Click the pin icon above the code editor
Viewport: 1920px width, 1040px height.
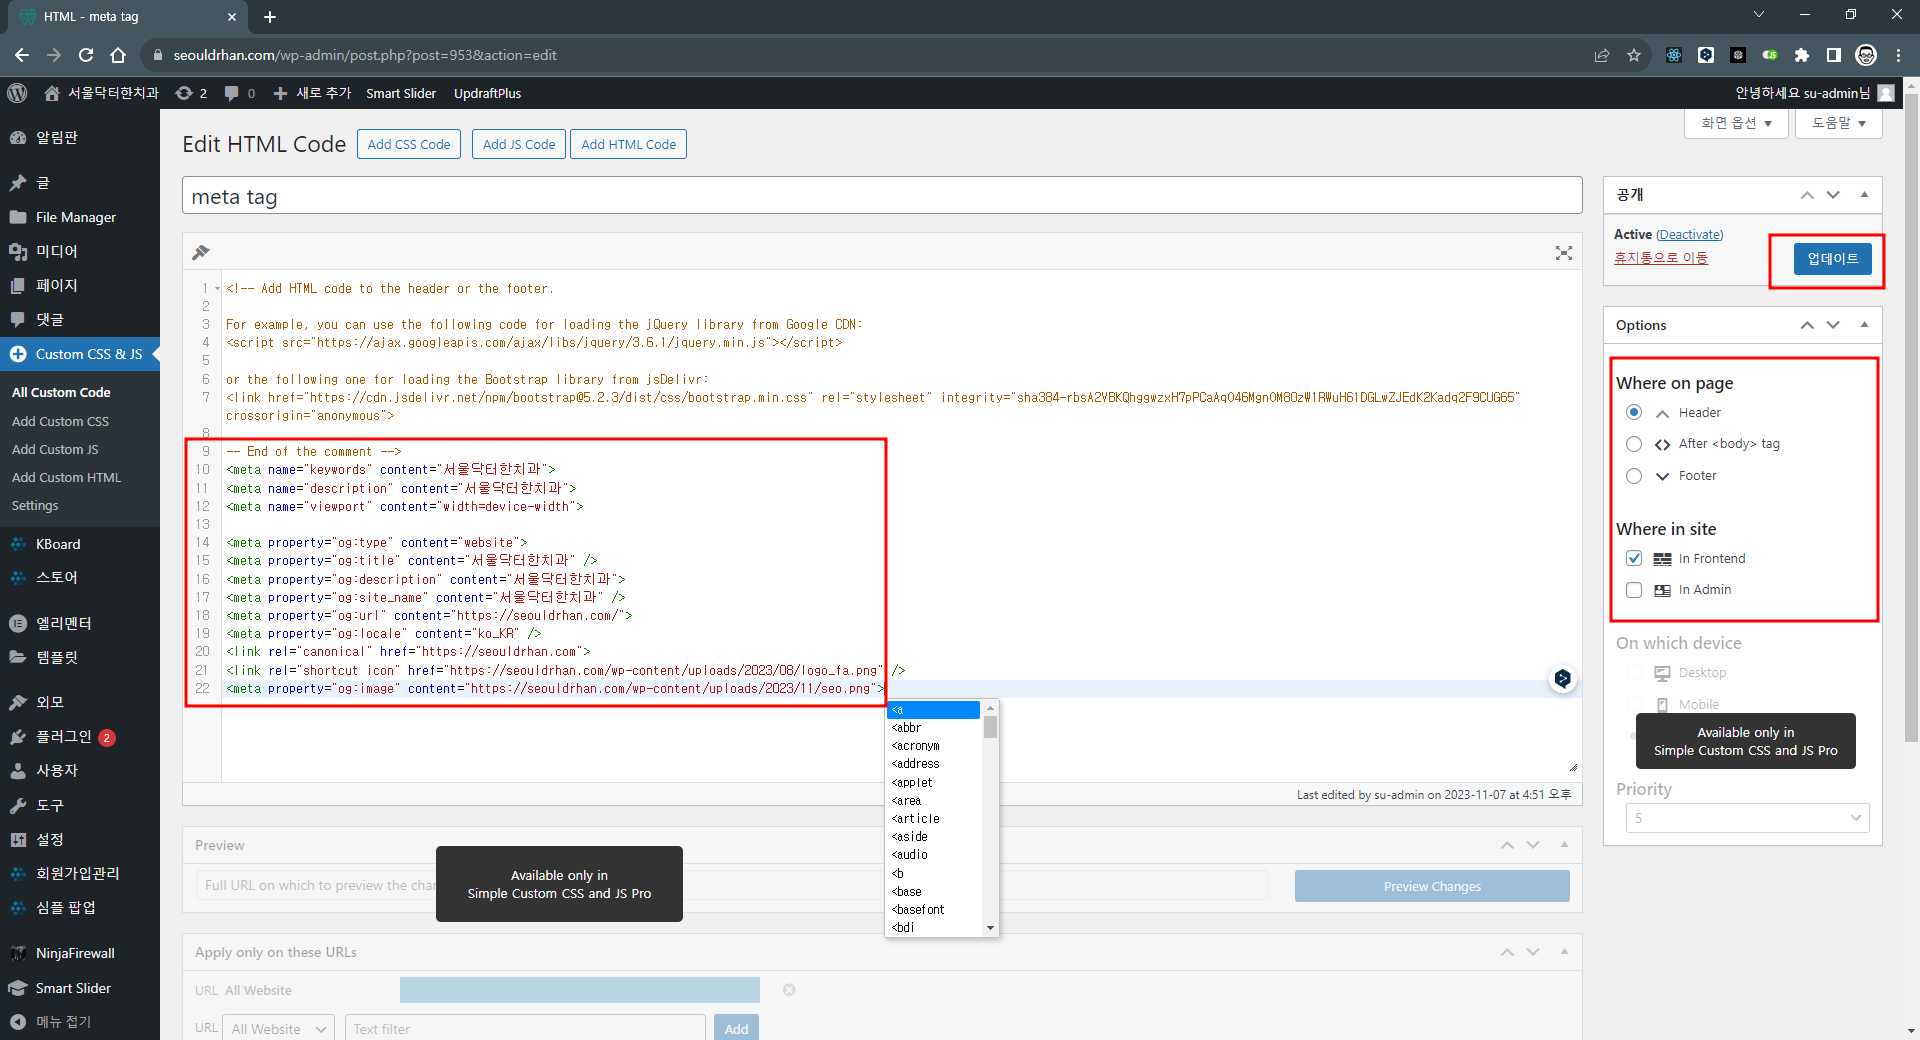click(x=201, y=252)
